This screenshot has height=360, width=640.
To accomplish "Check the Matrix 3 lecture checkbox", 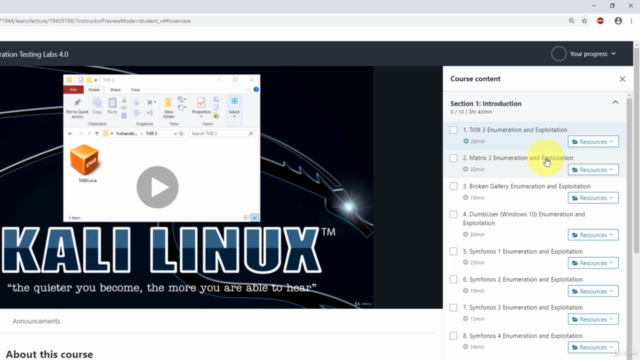I will [x=453, y=158].
